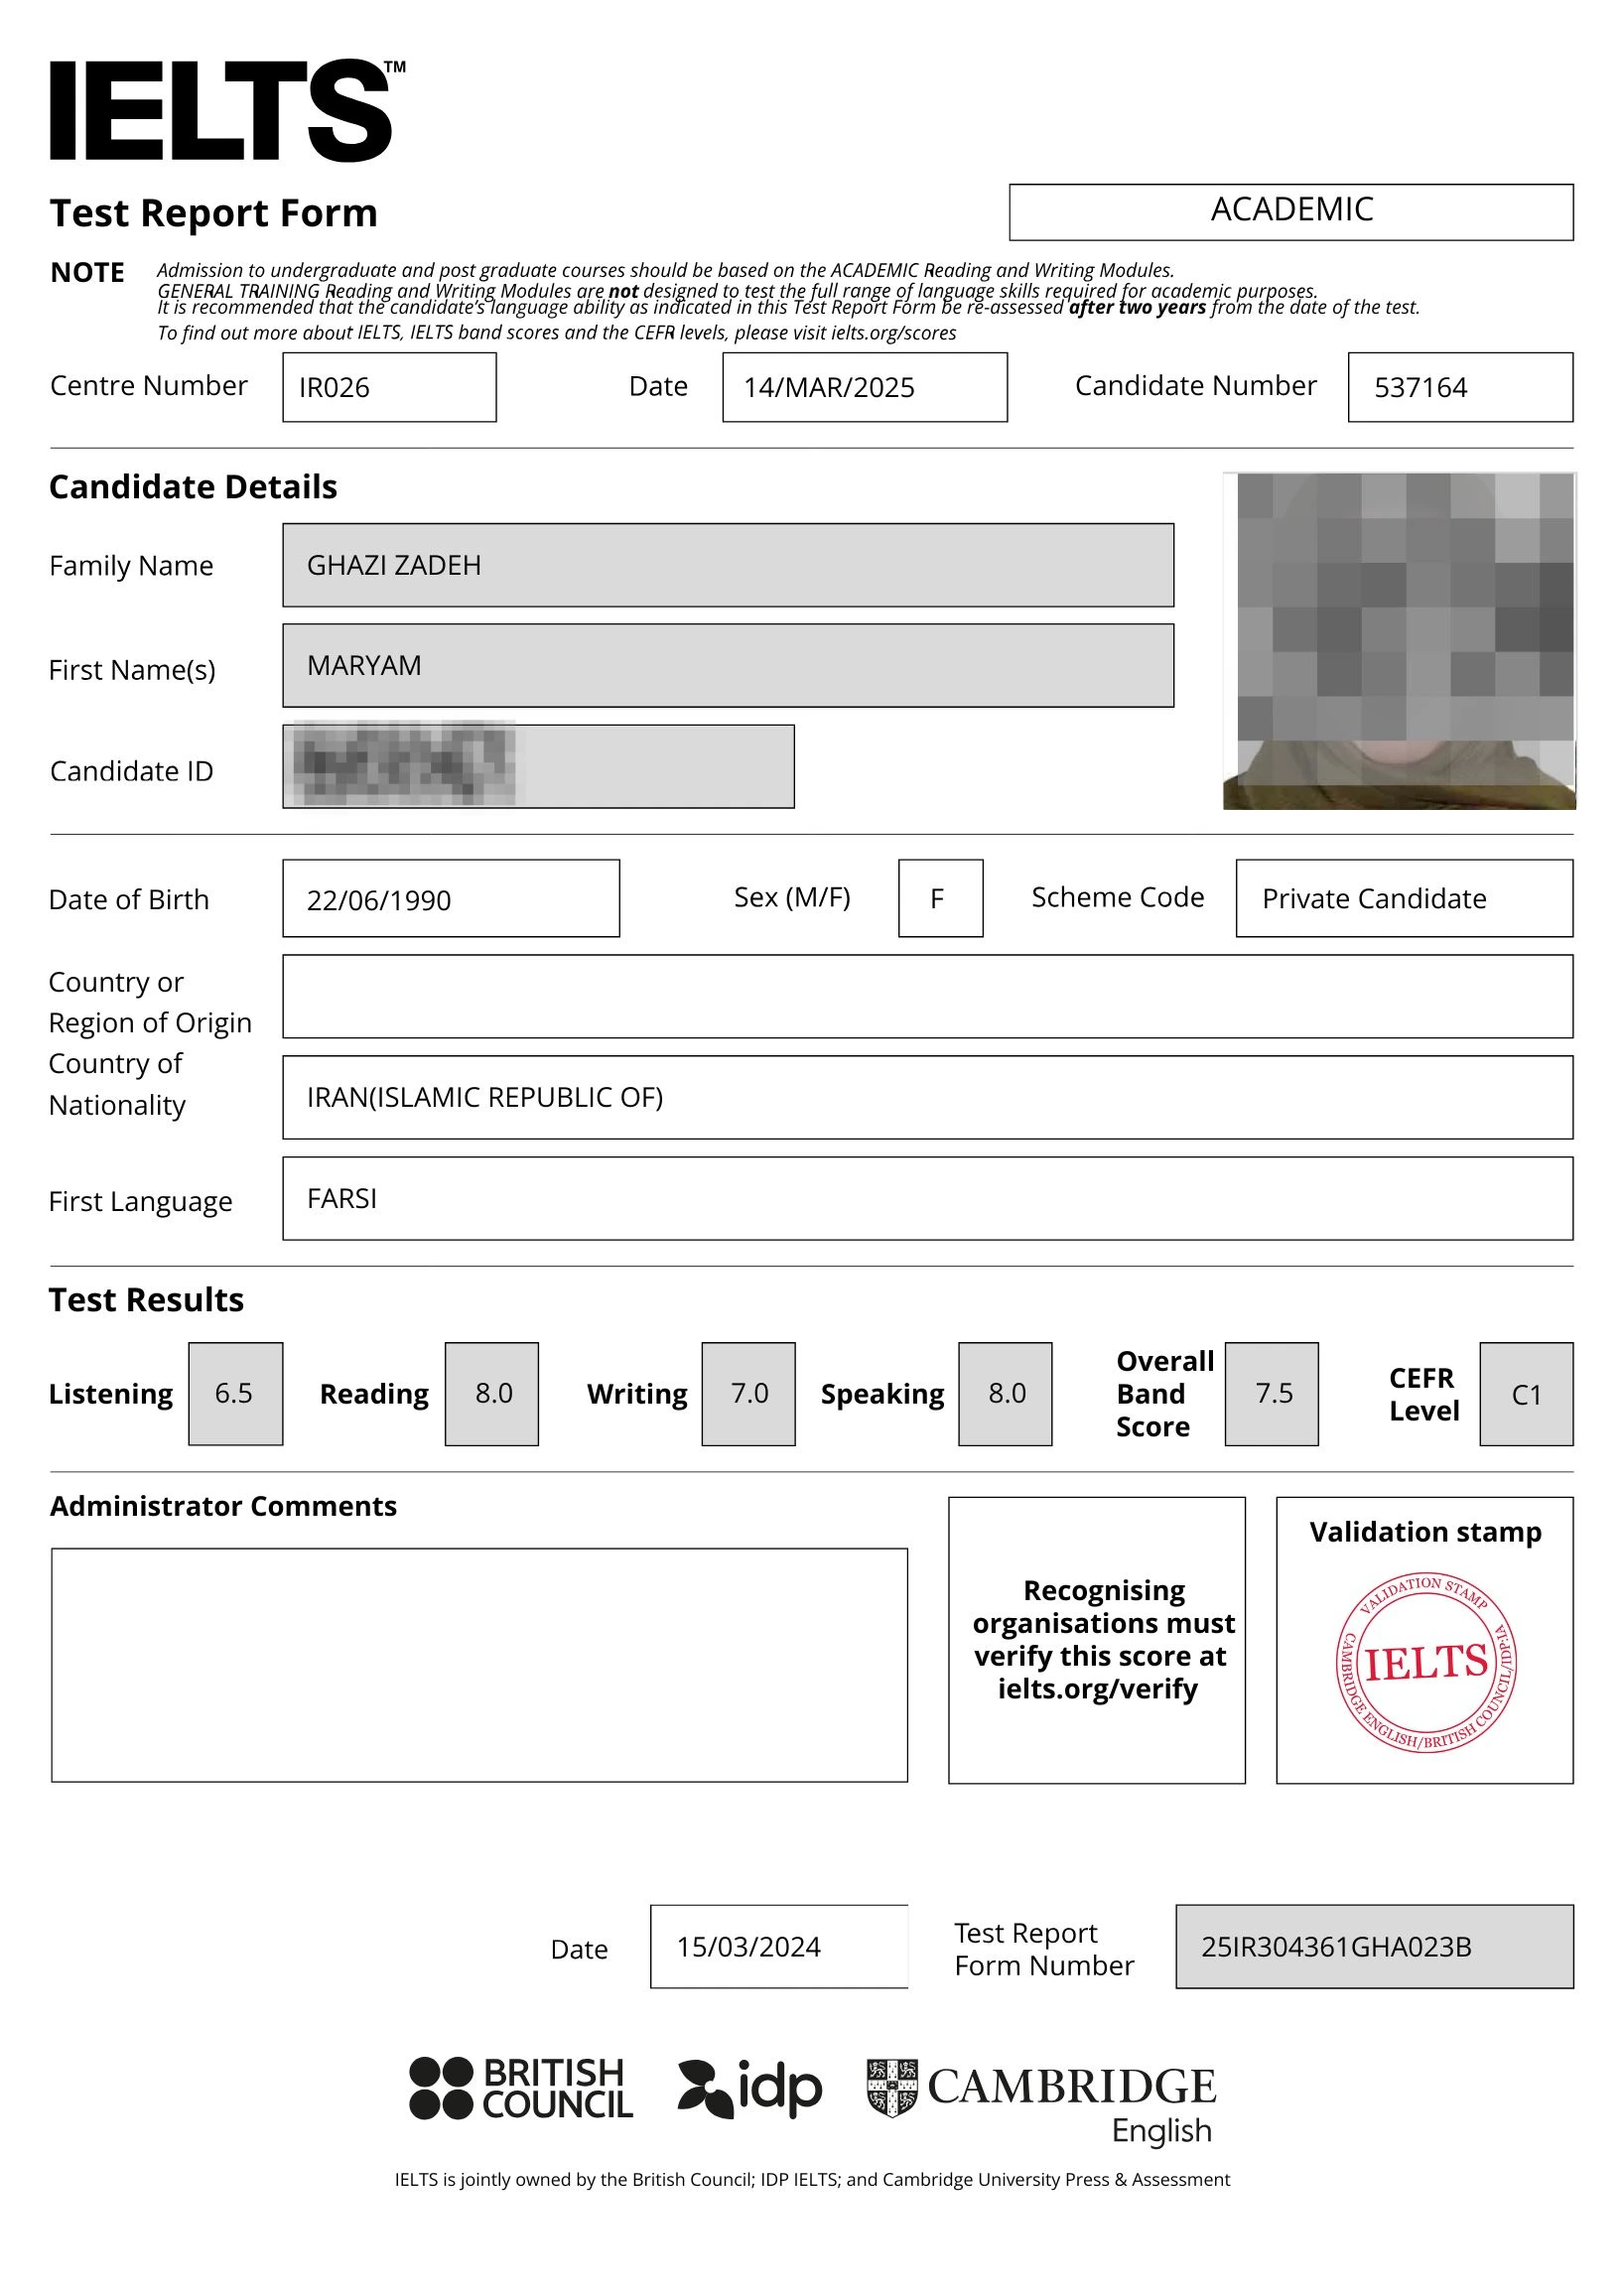Click the Overall Band Score box 7.5
This screenshot has width=1622, height=2296.
[1271, 1393]
